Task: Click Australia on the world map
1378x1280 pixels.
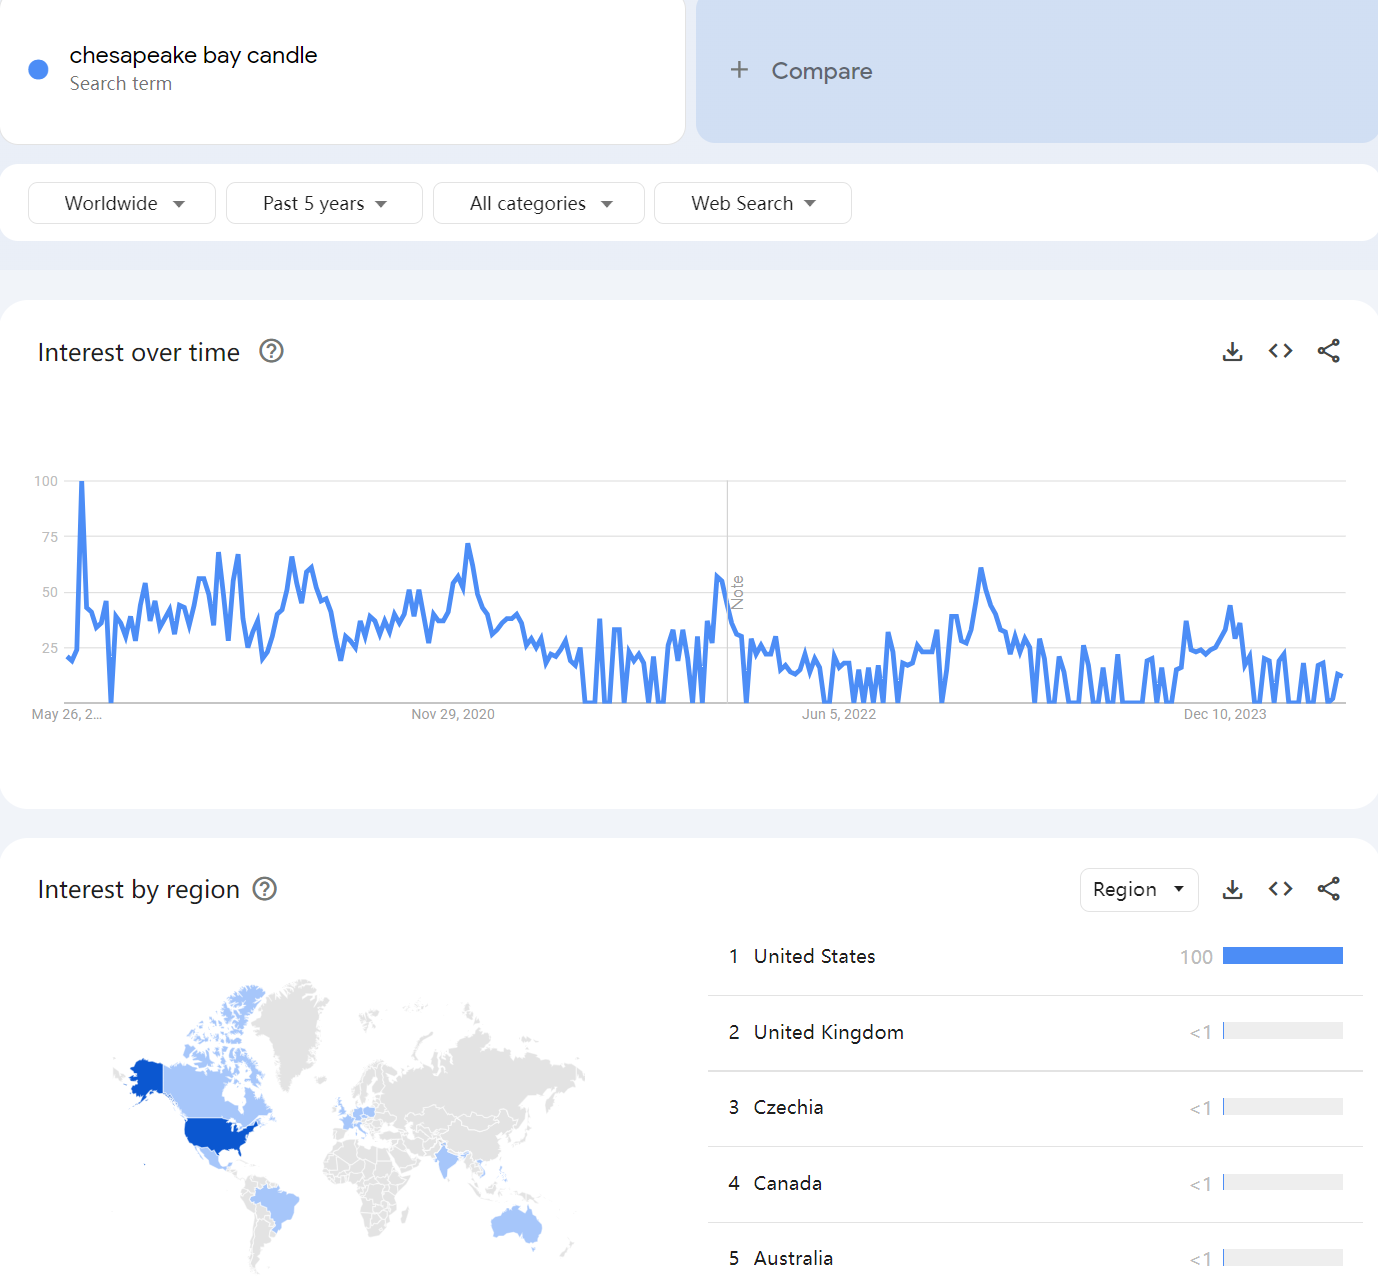Action: coord(516,1224)
